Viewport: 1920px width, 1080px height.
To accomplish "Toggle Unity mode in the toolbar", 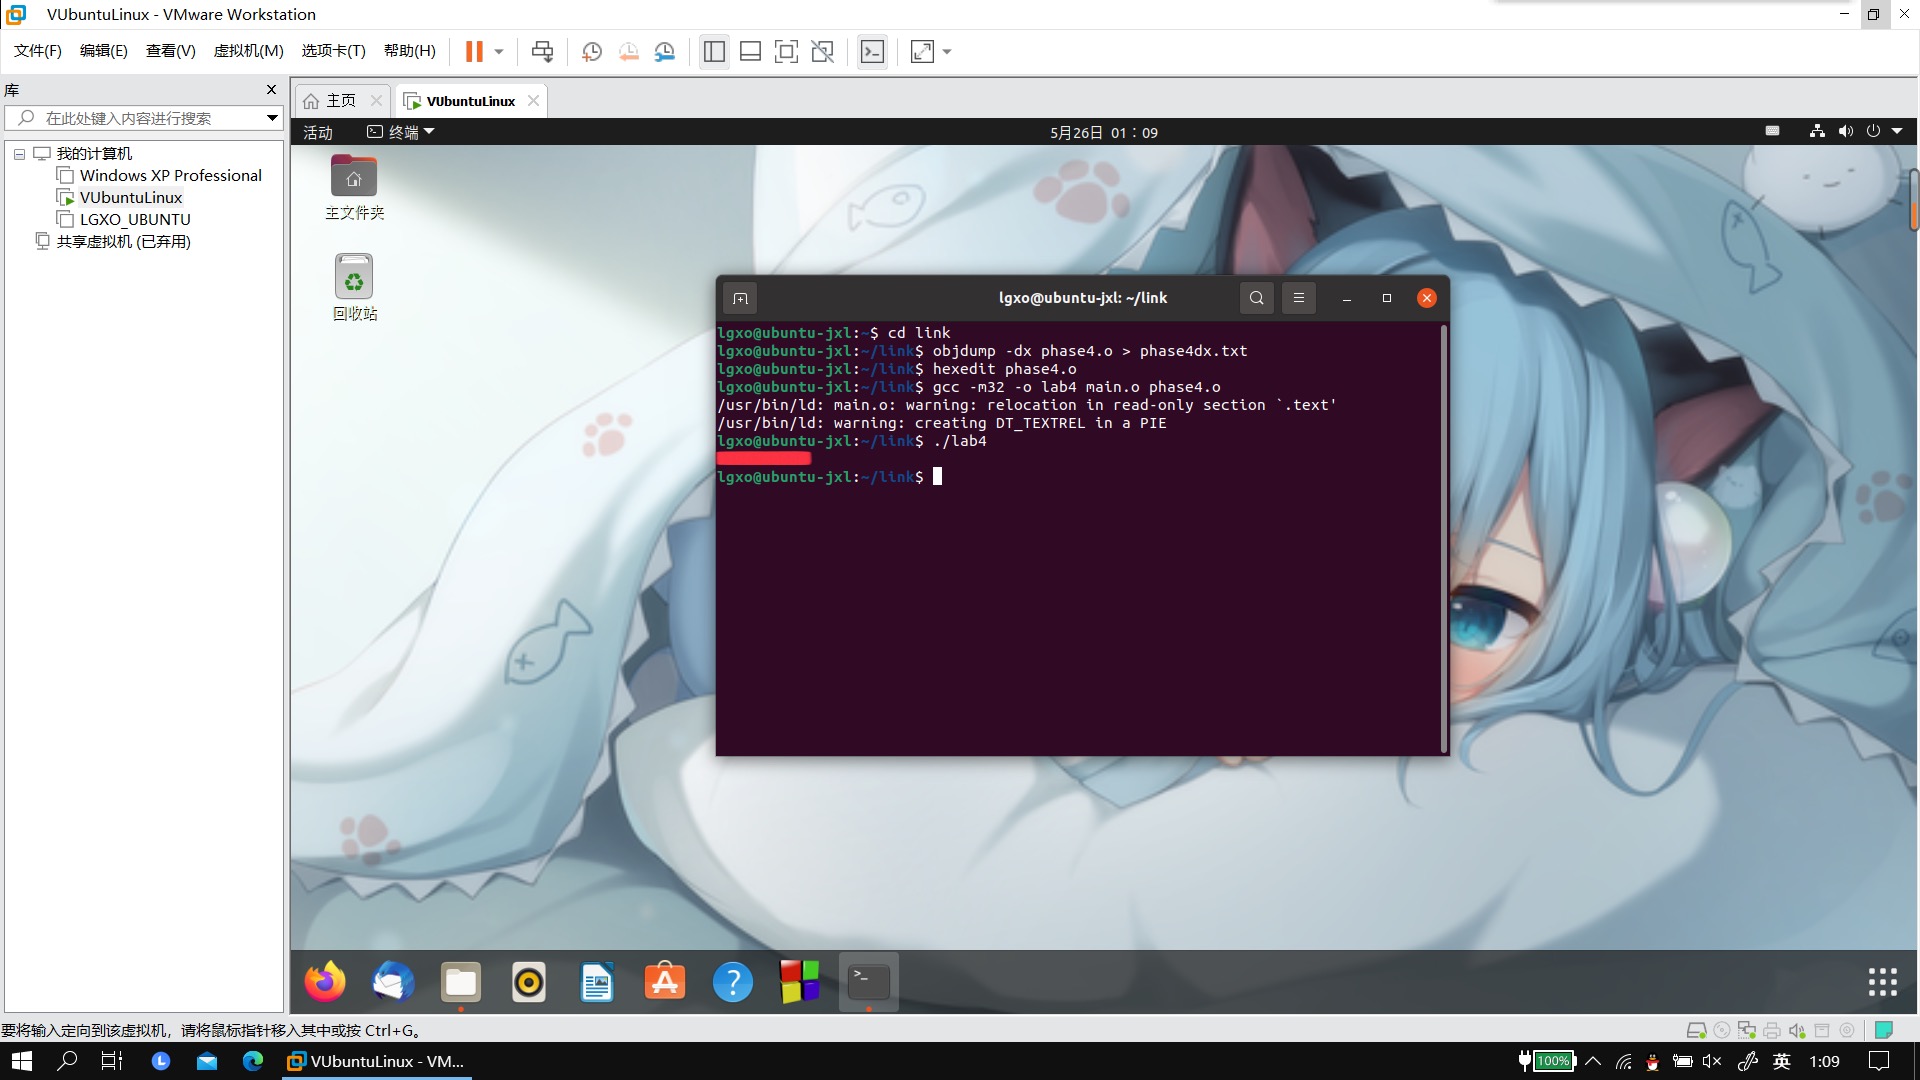I will pos(822,52).
